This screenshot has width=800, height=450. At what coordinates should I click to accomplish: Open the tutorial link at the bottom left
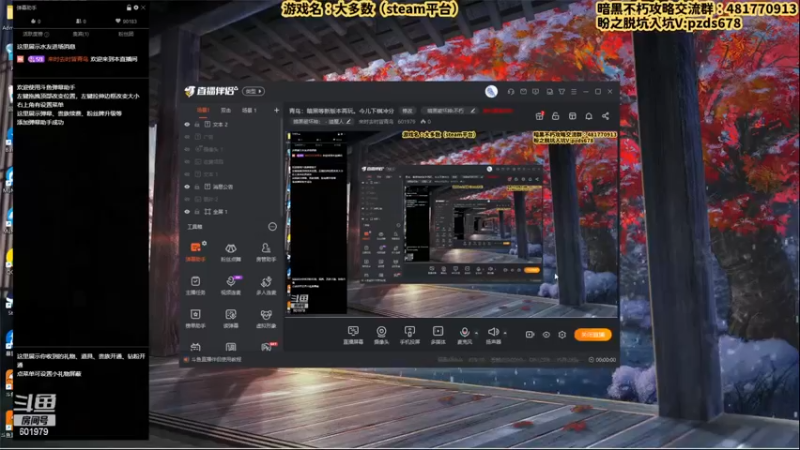pos(216,360)
